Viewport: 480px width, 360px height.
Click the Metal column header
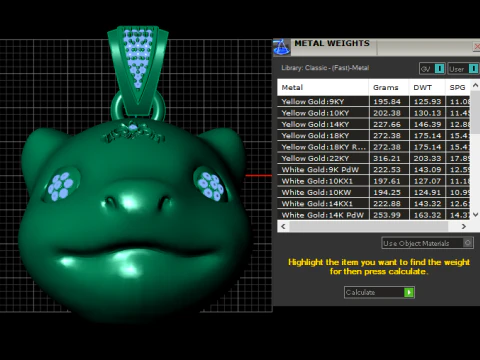pos(323,87)
